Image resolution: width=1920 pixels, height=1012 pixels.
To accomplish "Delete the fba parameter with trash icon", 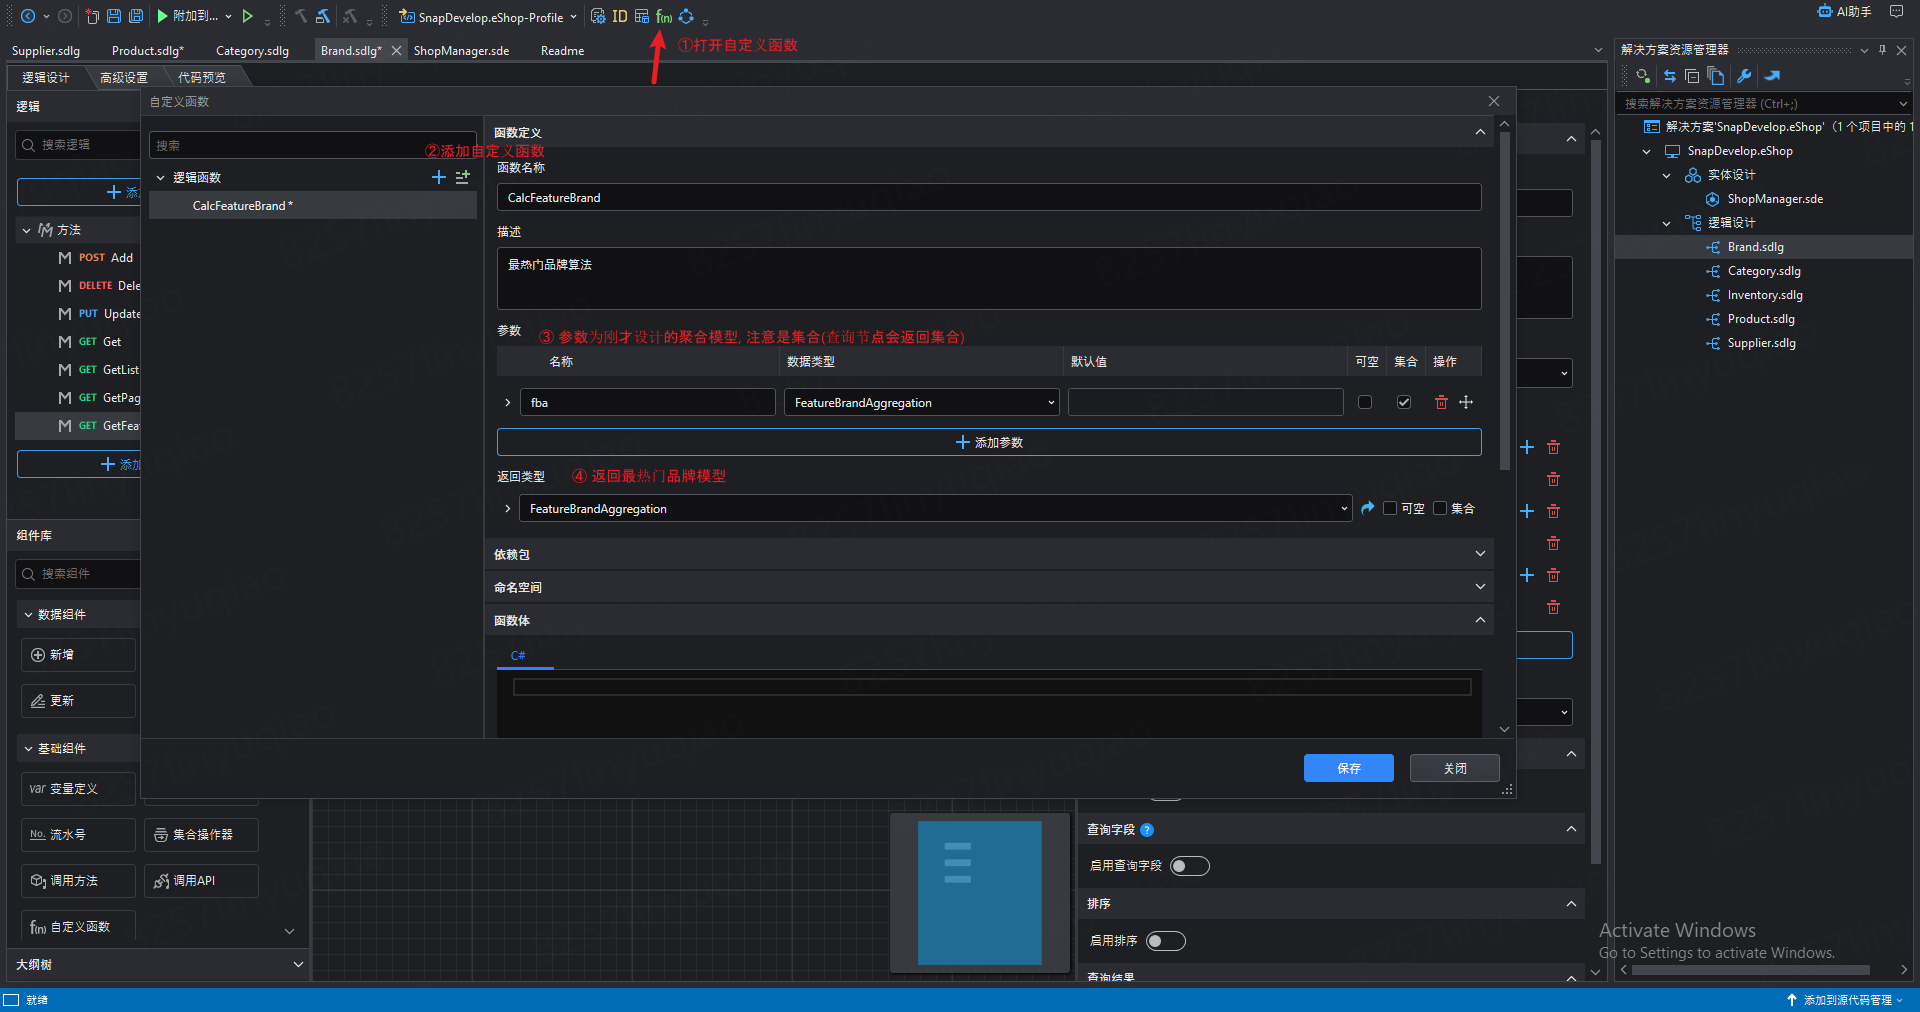I will point(1441,402).
